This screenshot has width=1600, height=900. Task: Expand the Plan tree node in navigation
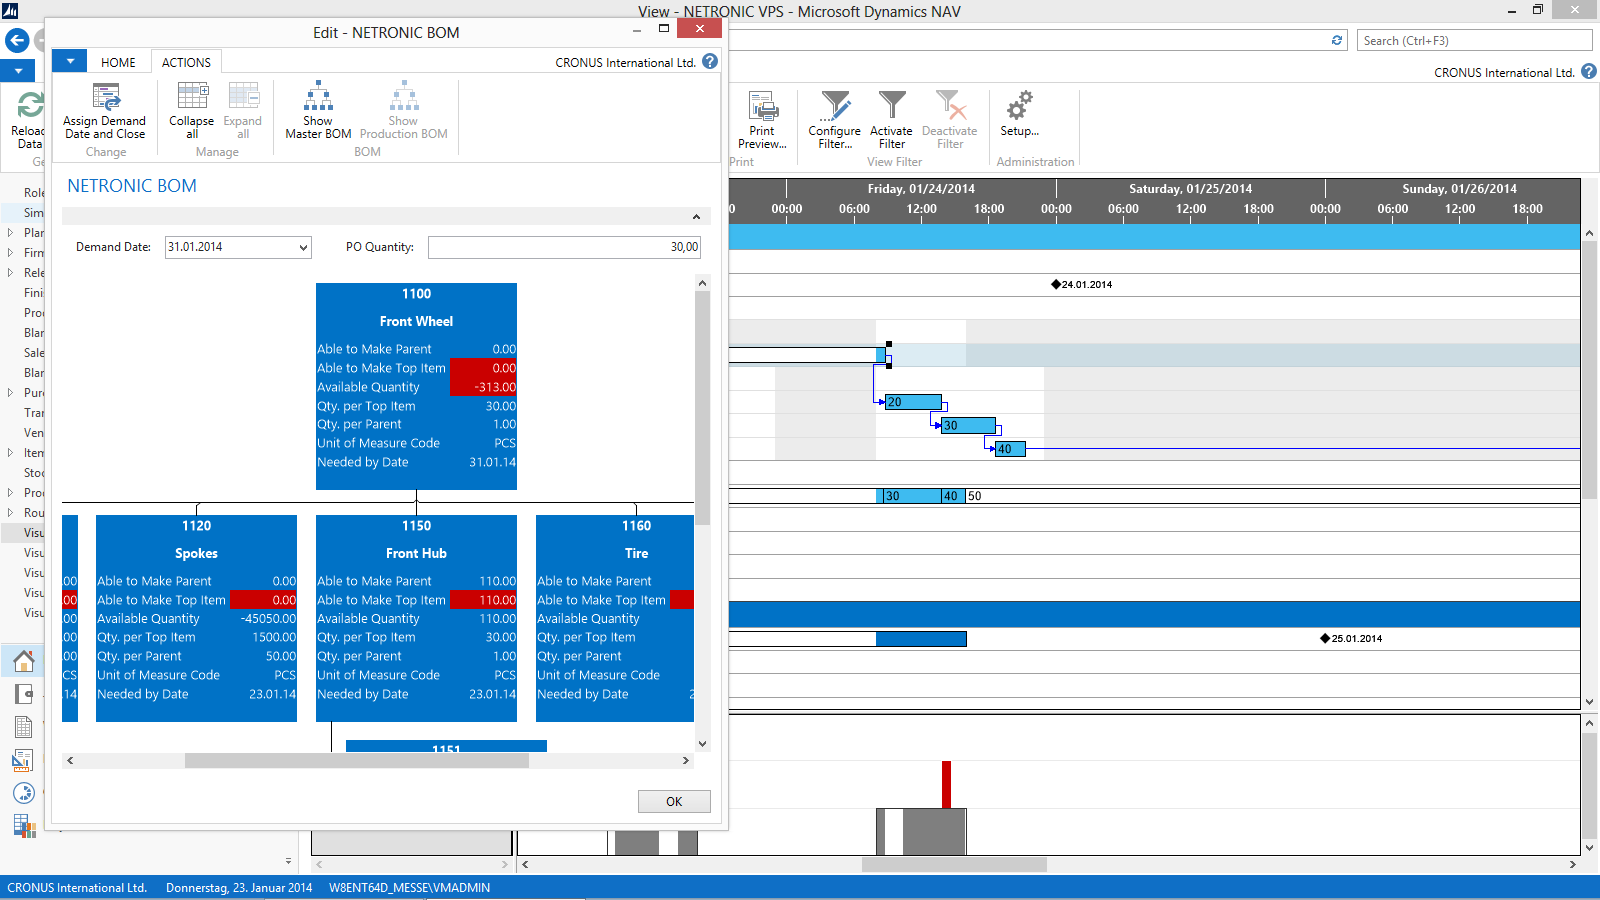[10, 232]
